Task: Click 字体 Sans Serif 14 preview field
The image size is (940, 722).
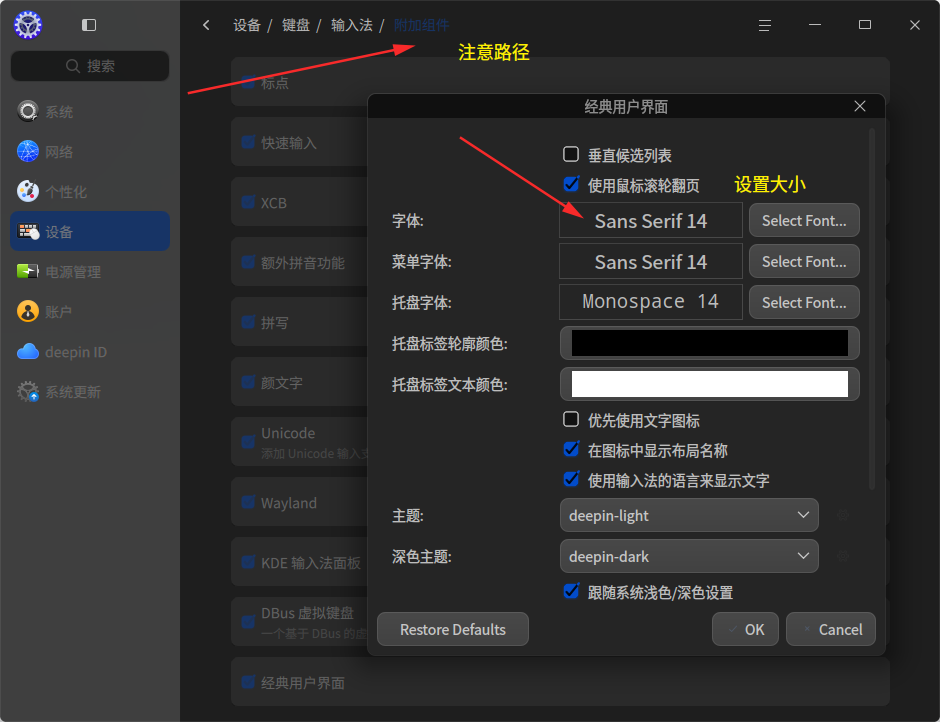Action: pos(650,221)
